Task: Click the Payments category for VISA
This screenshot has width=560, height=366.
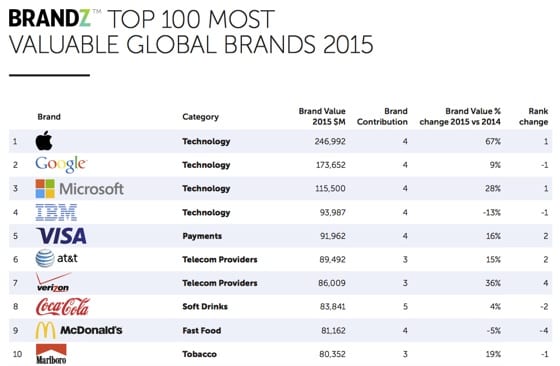Action: point(202,236)
